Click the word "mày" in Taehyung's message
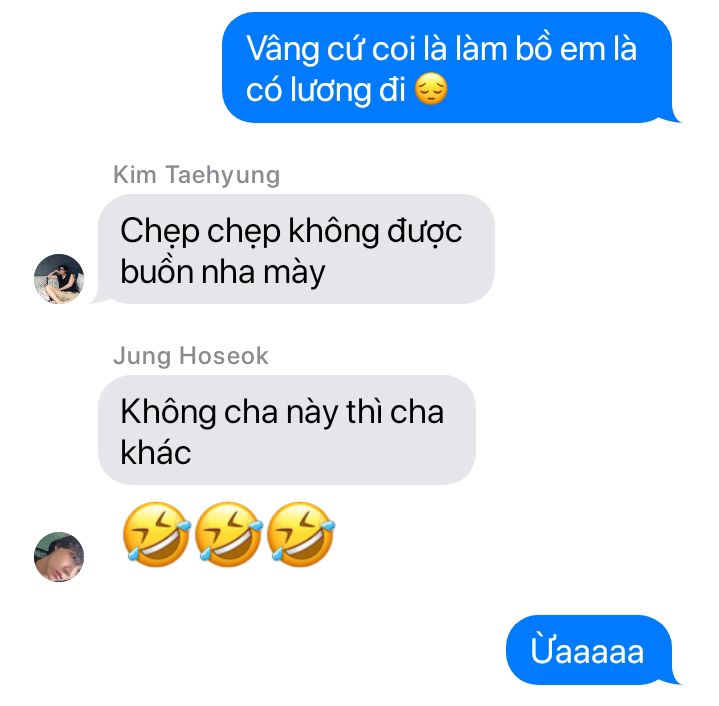 (294, 273)
